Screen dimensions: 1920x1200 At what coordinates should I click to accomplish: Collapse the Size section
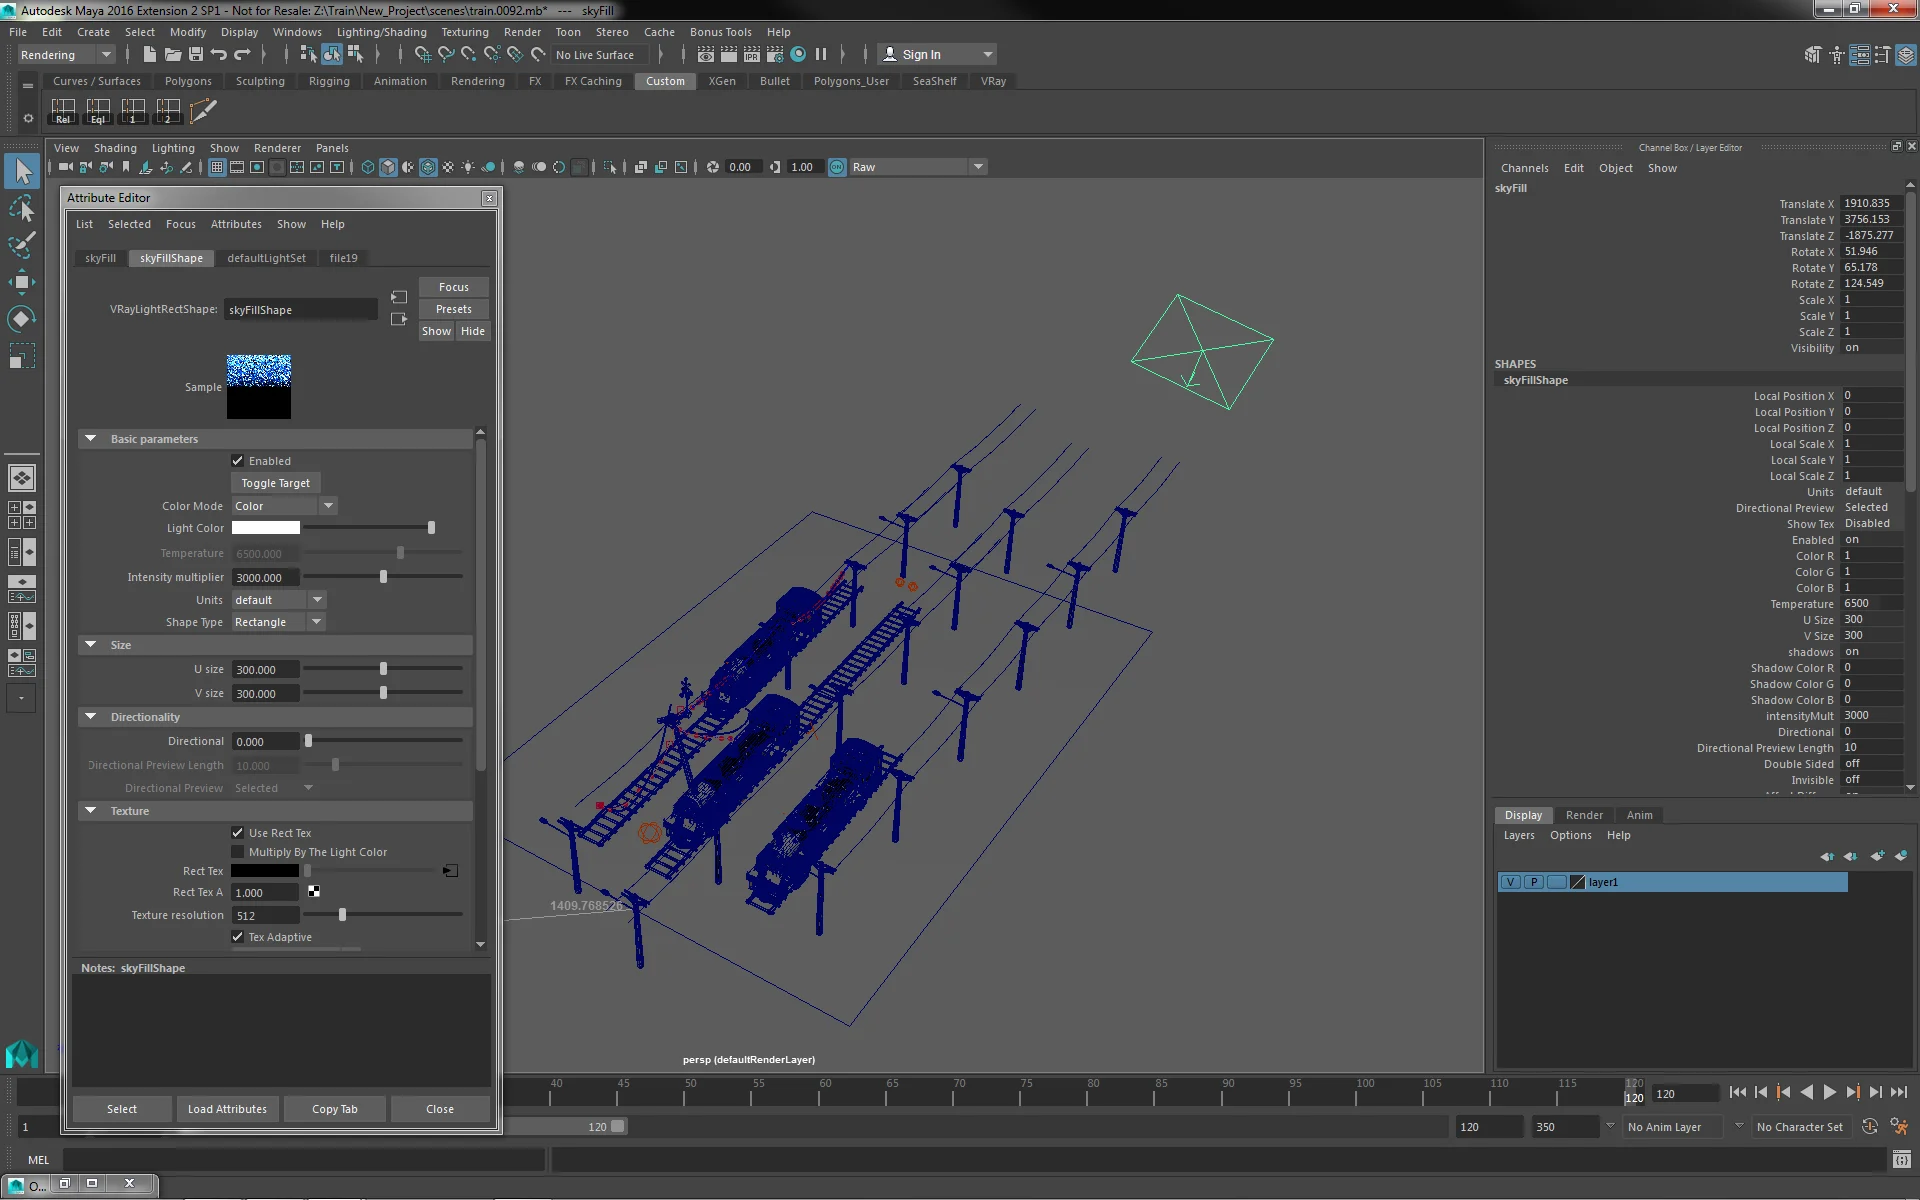pos(91,645)
